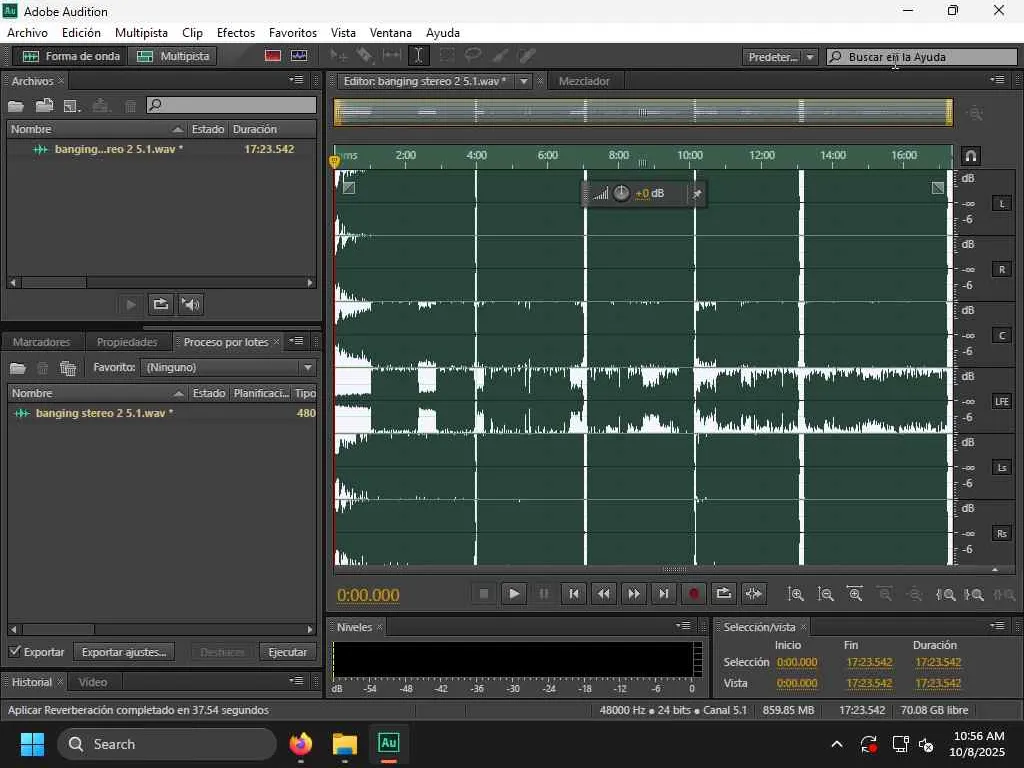1024x768 pixels.
Task: Open the editor file dropdown arrow
Action: click(x=523, y=81)
